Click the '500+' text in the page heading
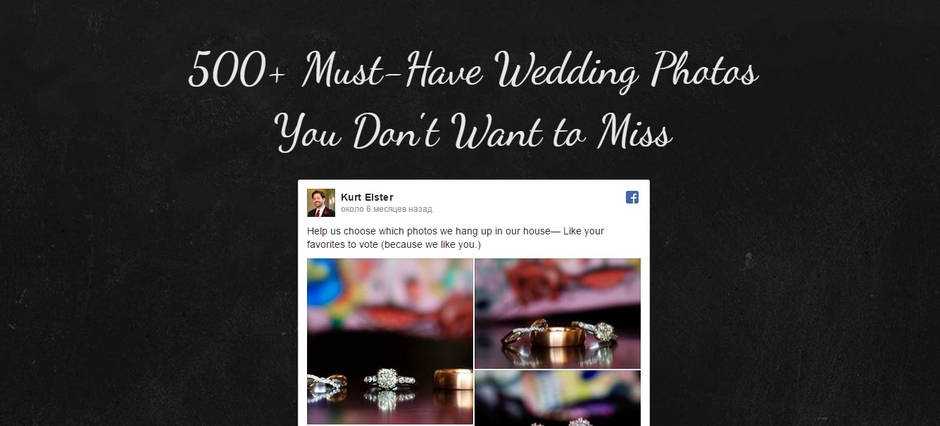This screenshot has width=940, height=426. click(x=236, y=71)
